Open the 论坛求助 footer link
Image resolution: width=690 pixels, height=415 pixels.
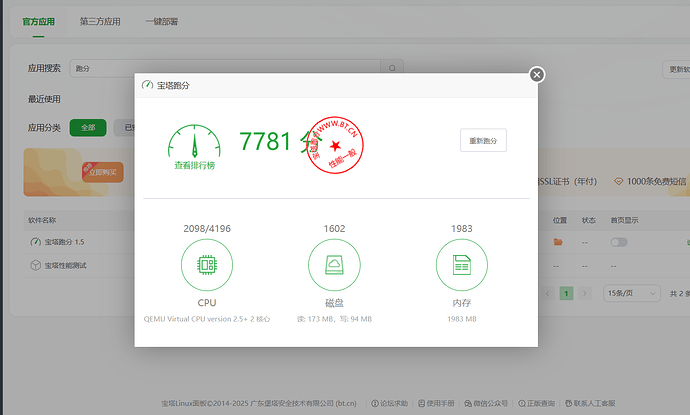(x=389, y=403)
